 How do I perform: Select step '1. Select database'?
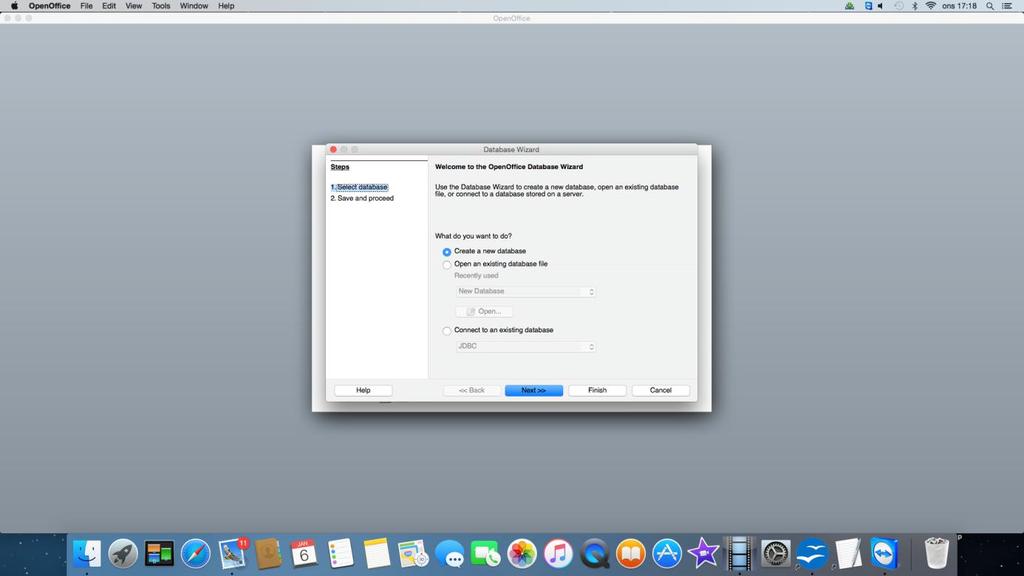pyautogui.click(x=359, y=187)
